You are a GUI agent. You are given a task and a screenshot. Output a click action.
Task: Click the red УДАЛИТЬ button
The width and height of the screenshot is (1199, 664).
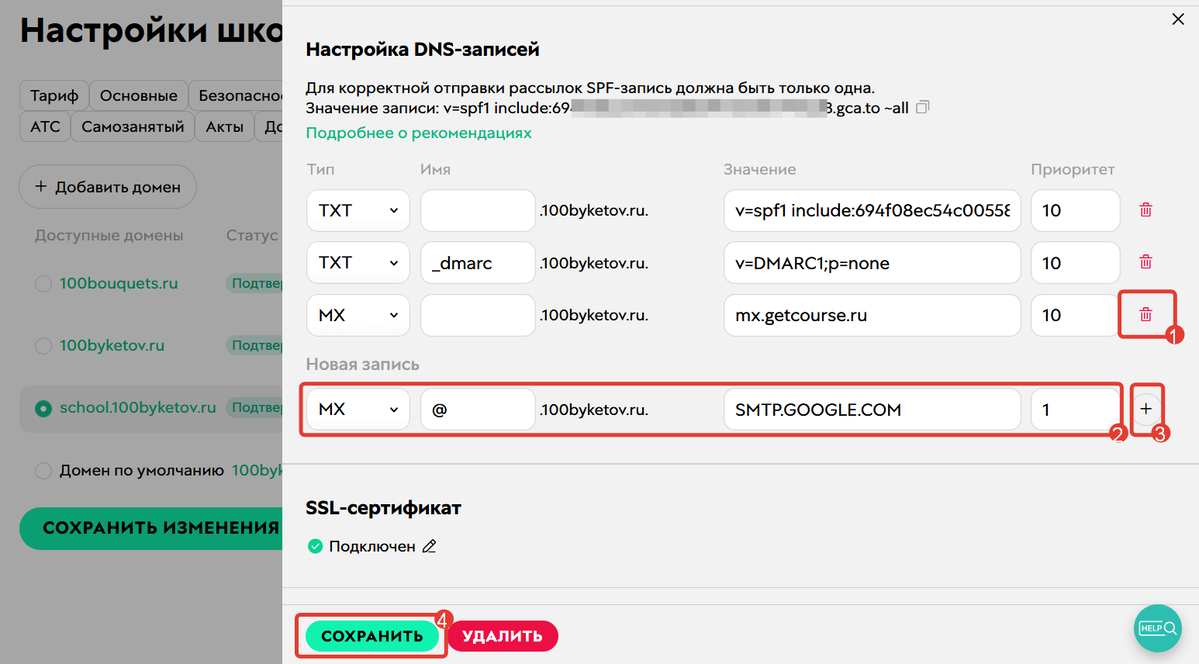502,636
